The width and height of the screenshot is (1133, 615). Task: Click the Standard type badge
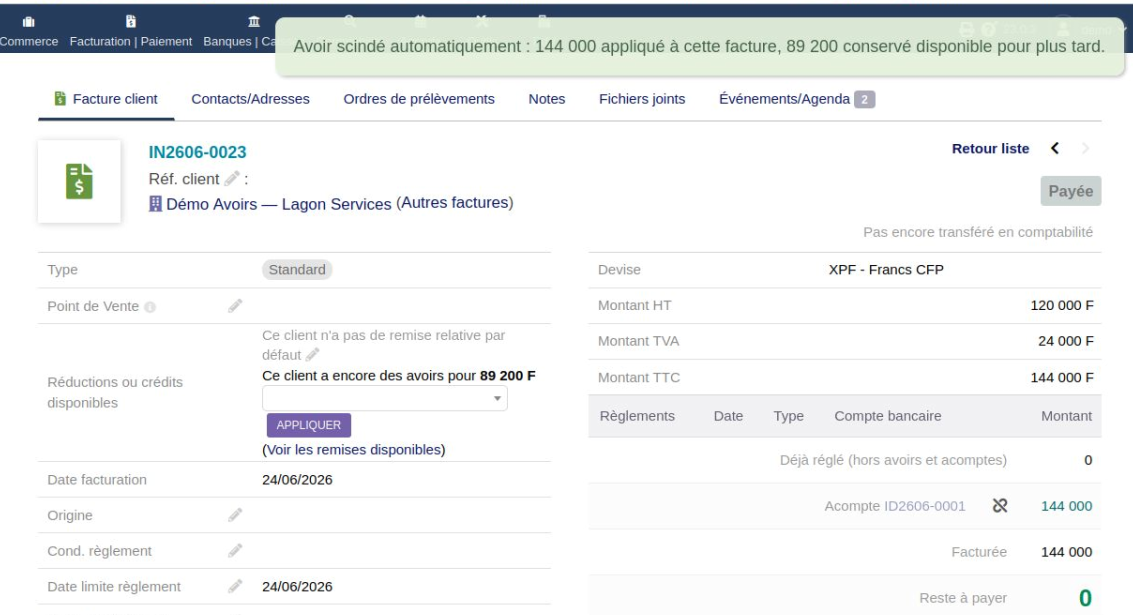pos(297,270)
